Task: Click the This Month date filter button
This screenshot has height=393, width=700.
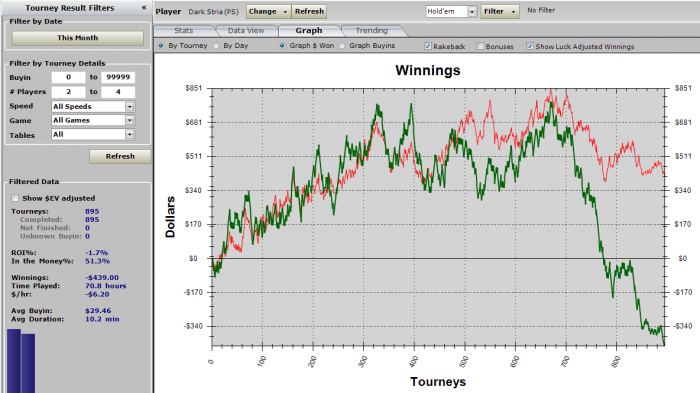Action: tap(78, 38)
